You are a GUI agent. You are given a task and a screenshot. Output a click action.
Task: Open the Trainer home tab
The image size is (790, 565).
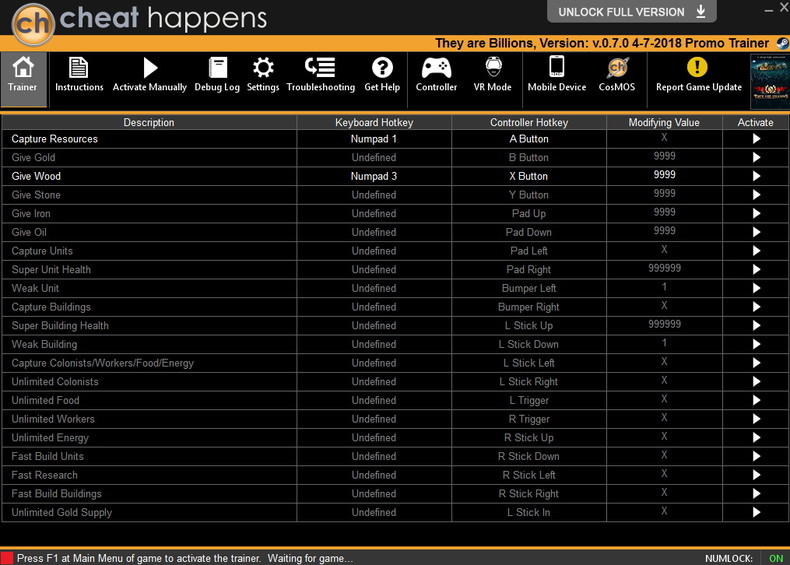(x=23, y=79)
